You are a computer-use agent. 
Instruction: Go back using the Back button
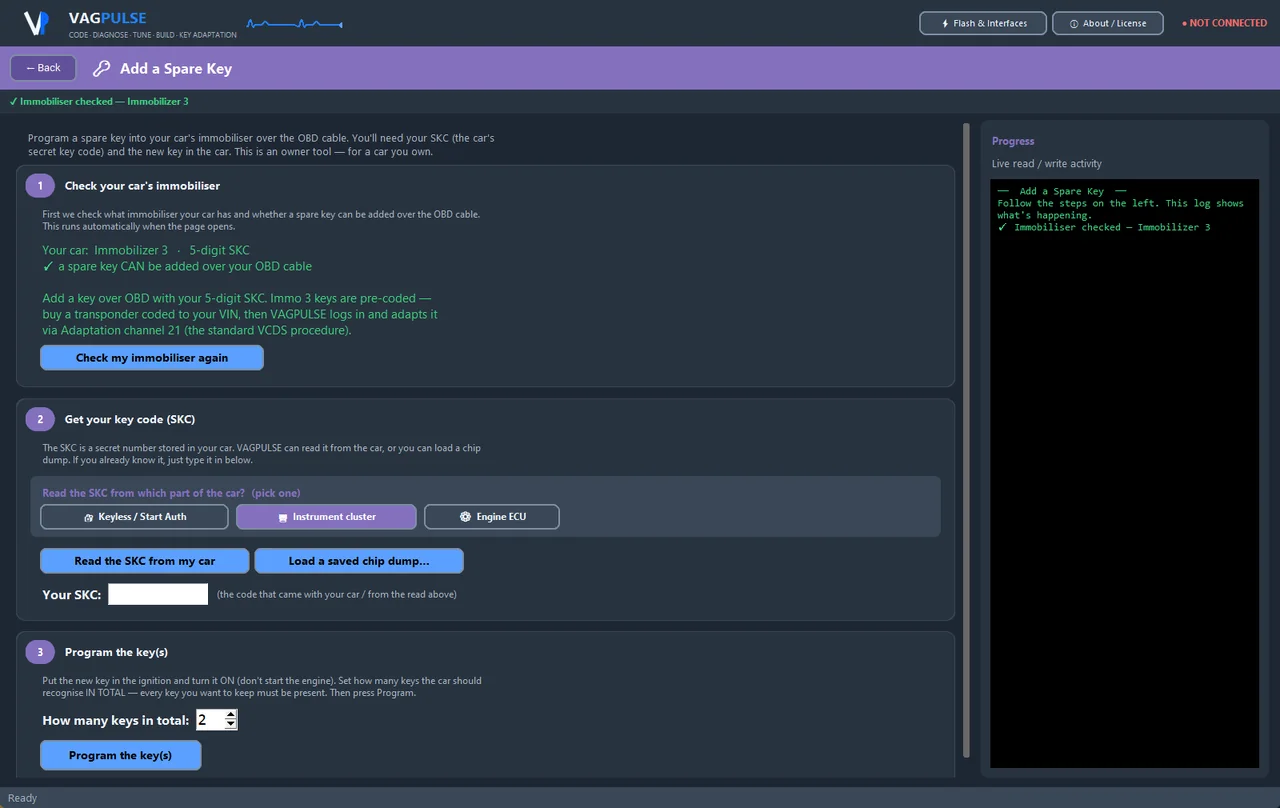(x=43, y=68)
